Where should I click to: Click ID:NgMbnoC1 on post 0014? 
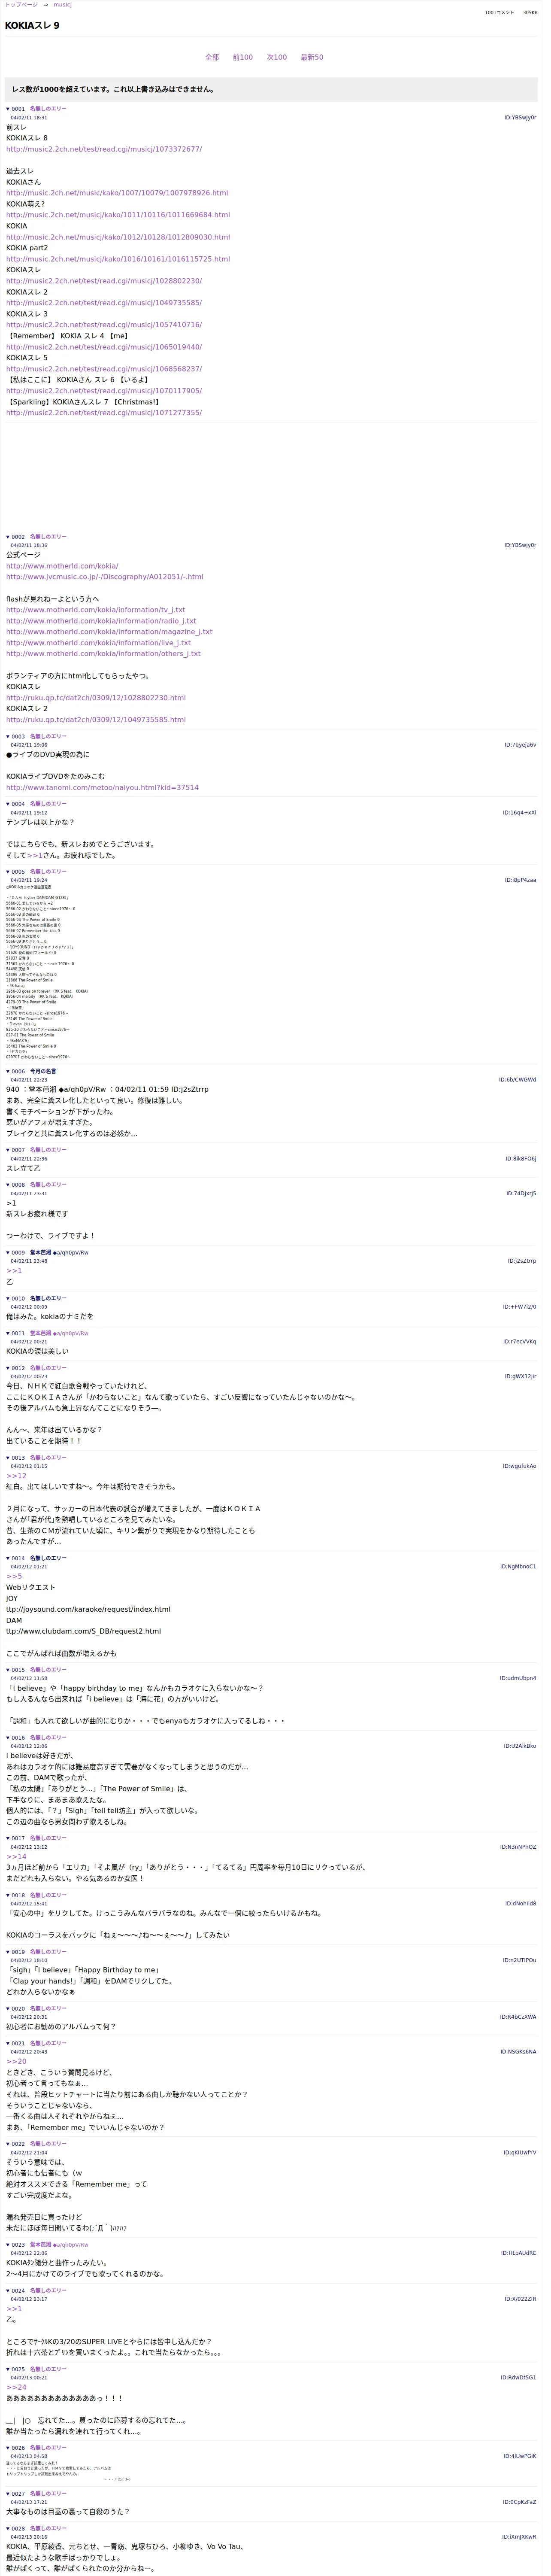pyautogui.click(x=518, y=1568)
